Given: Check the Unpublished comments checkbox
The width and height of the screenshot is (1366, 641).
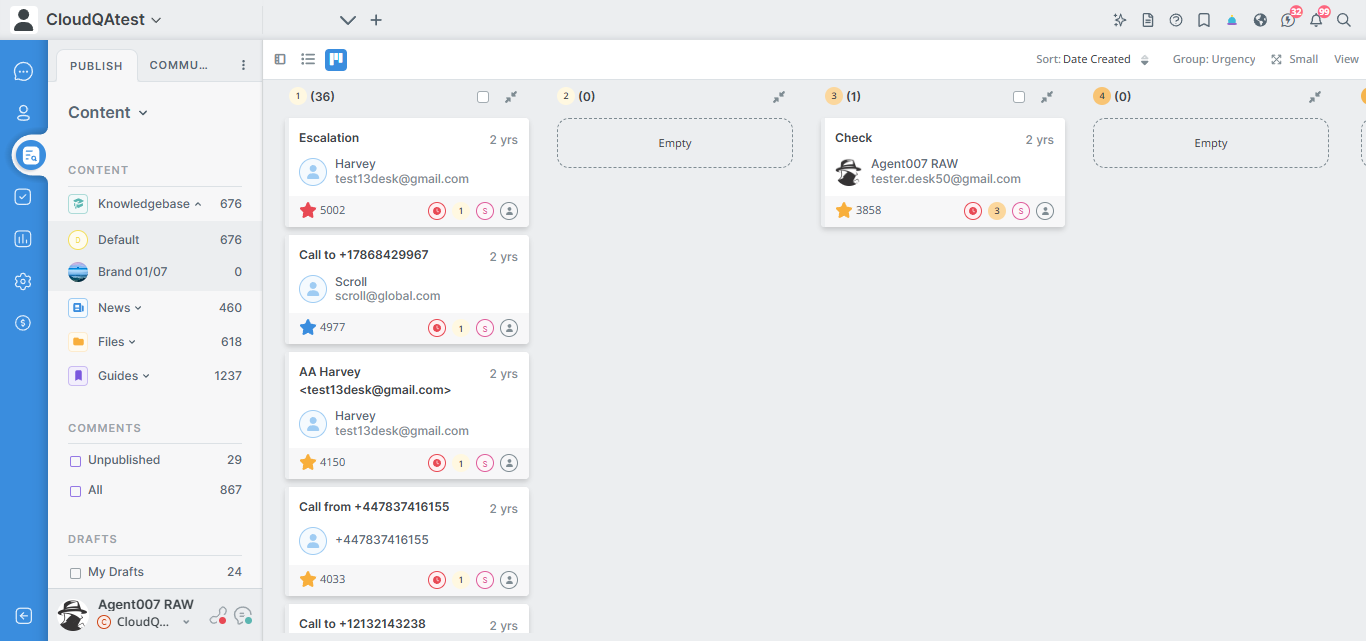Looking at the screenshot, I should coord(75,461).
